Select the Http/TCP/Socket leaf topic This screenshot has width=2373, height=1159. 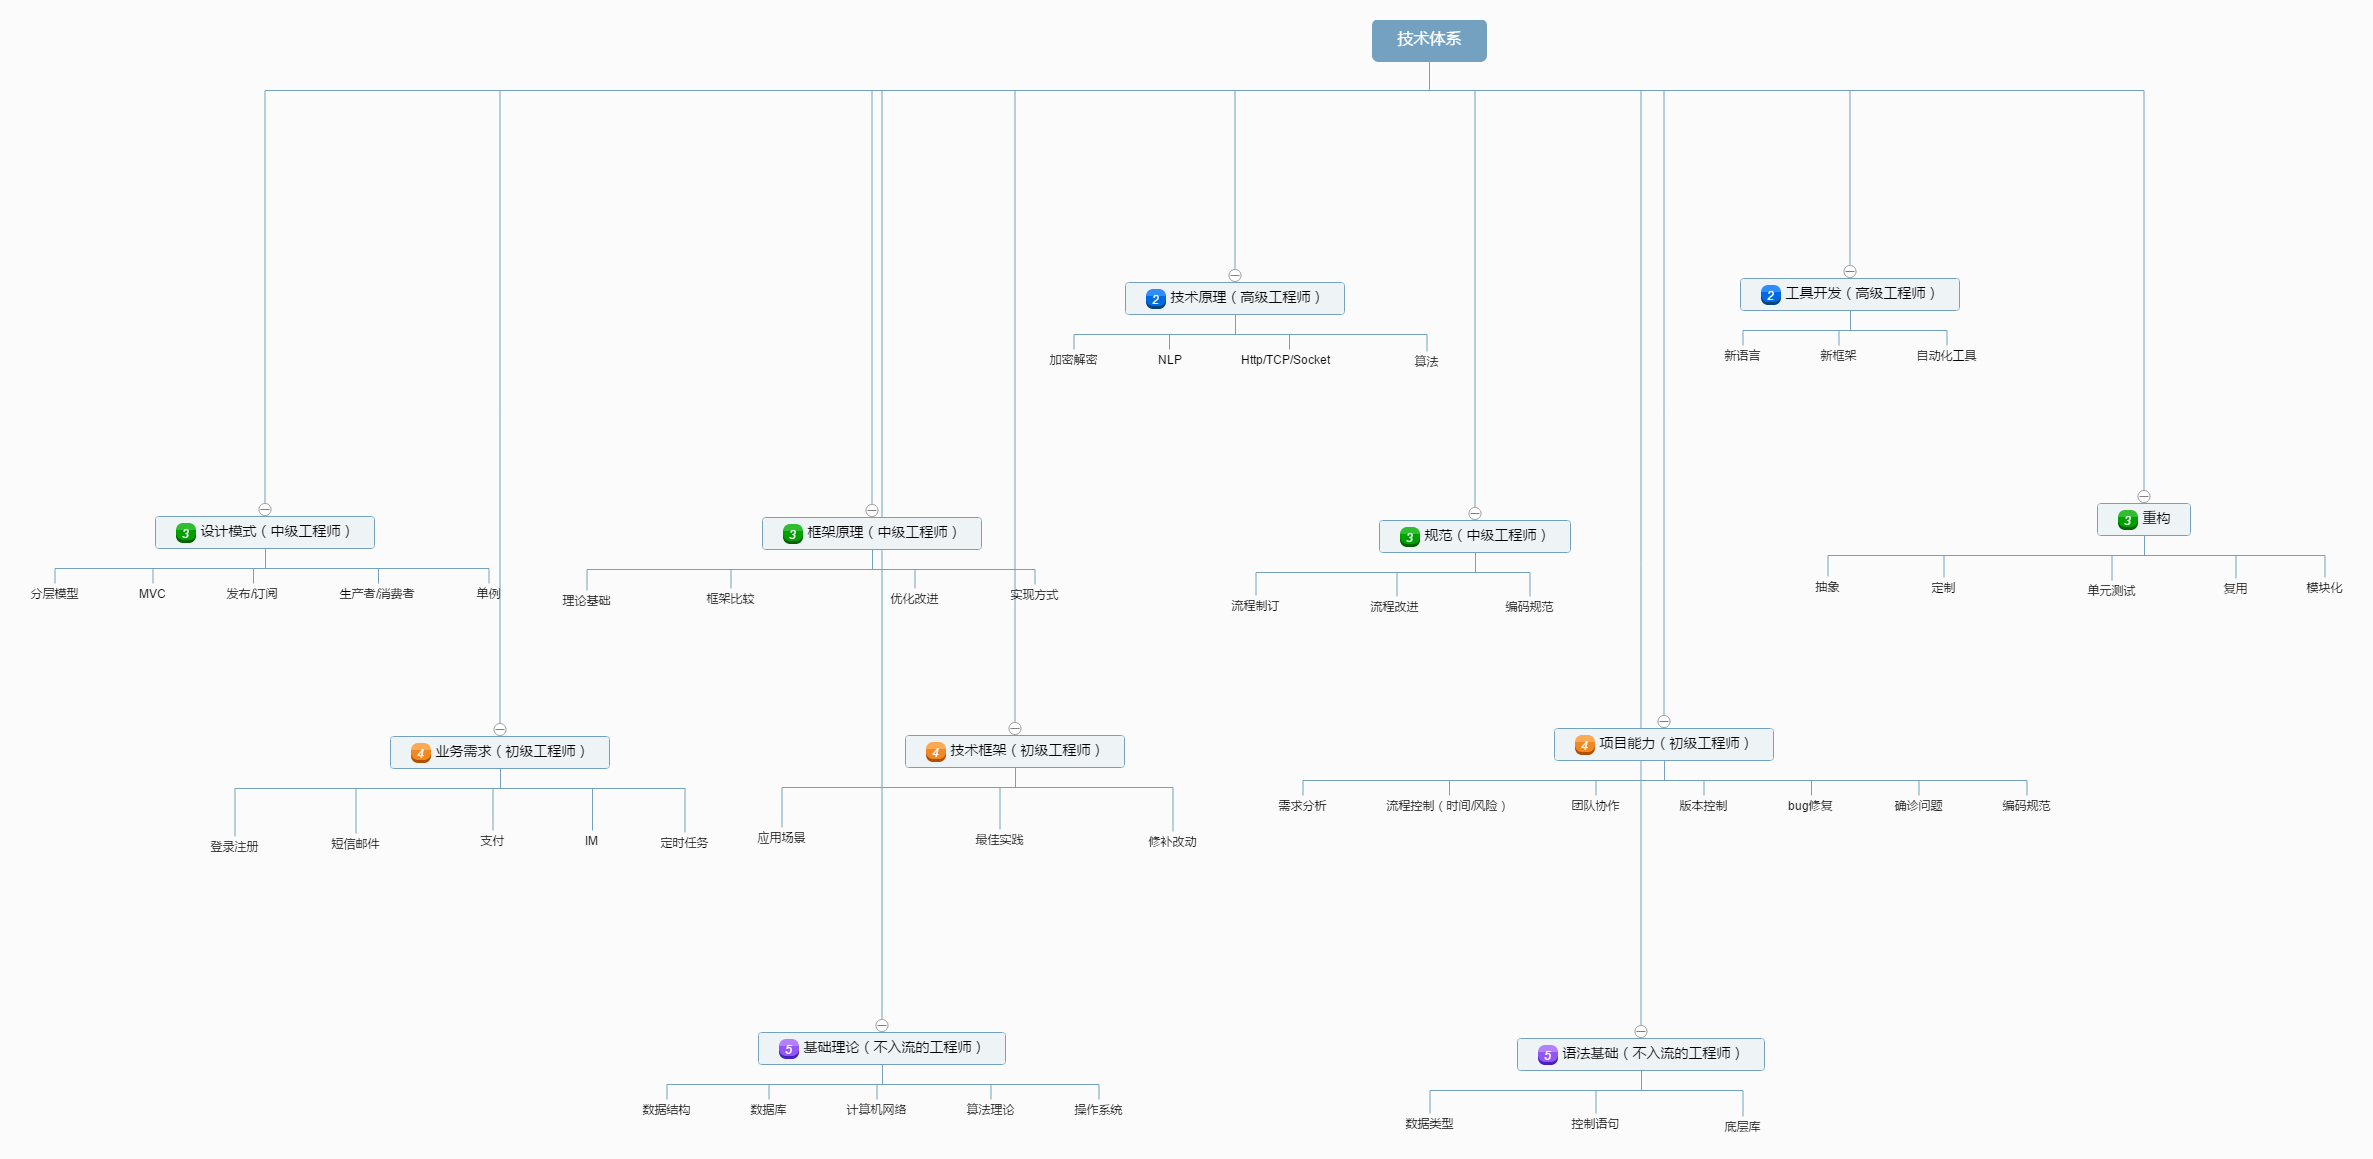(x=1285, y=360)
